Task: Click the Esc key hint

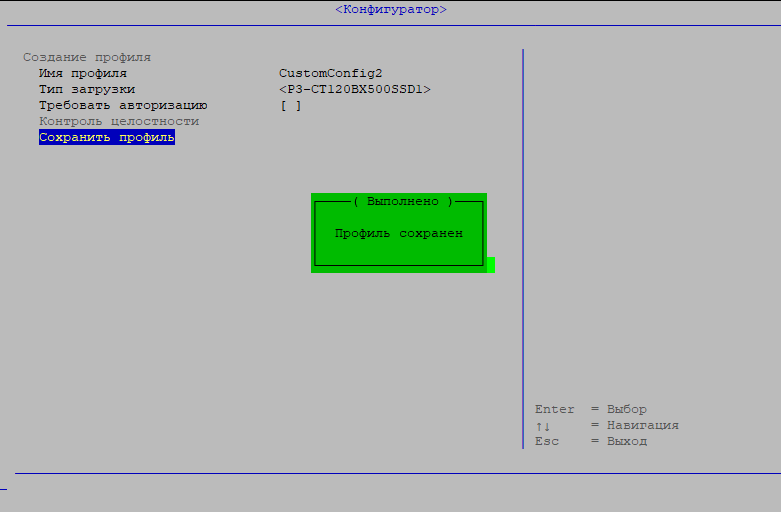Action: click(547, 441)
